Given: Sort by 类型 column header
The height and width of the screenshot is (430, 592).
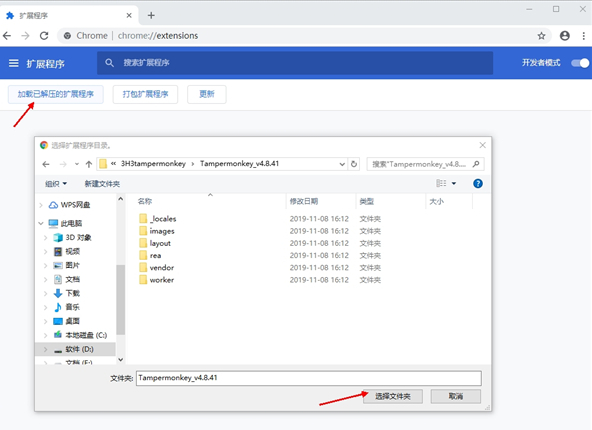Looking at the screenshot, I should (x=367, y=202).
